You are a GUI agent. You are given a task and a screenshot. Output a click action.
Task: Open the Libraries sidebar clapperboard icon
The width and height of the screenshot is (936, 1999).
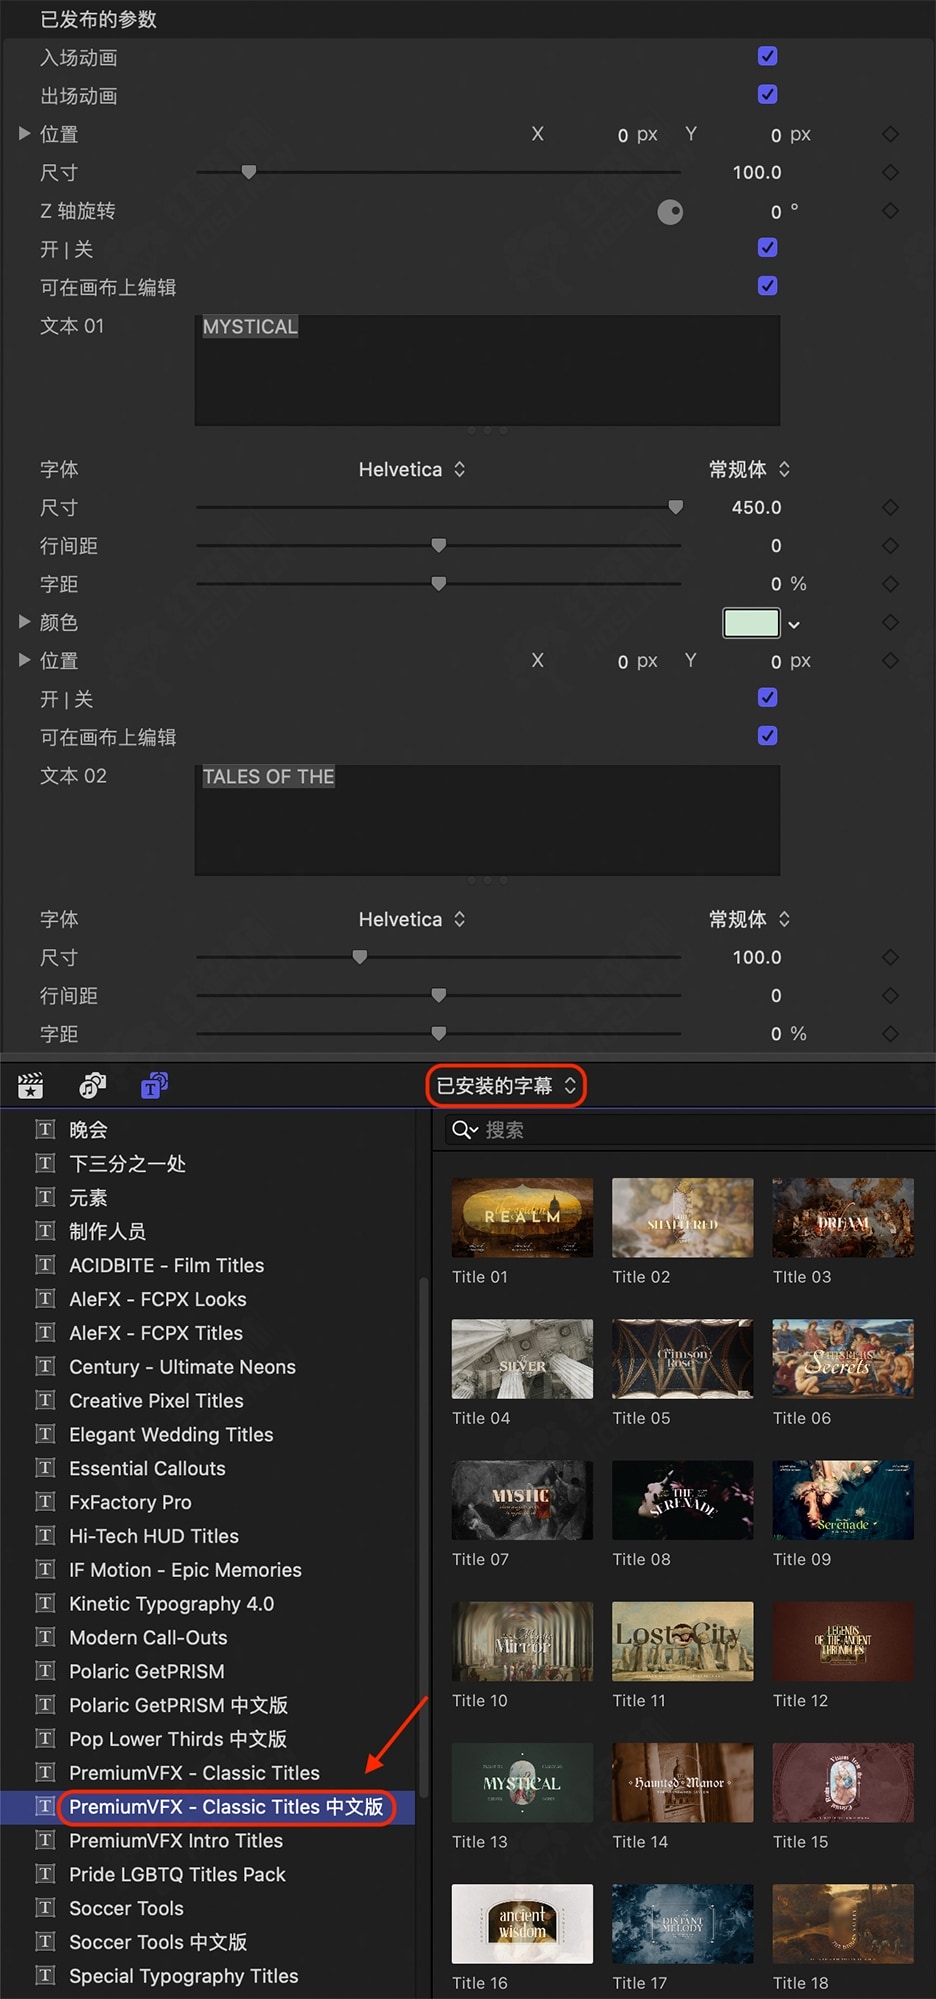click(x=30, y=1085)
